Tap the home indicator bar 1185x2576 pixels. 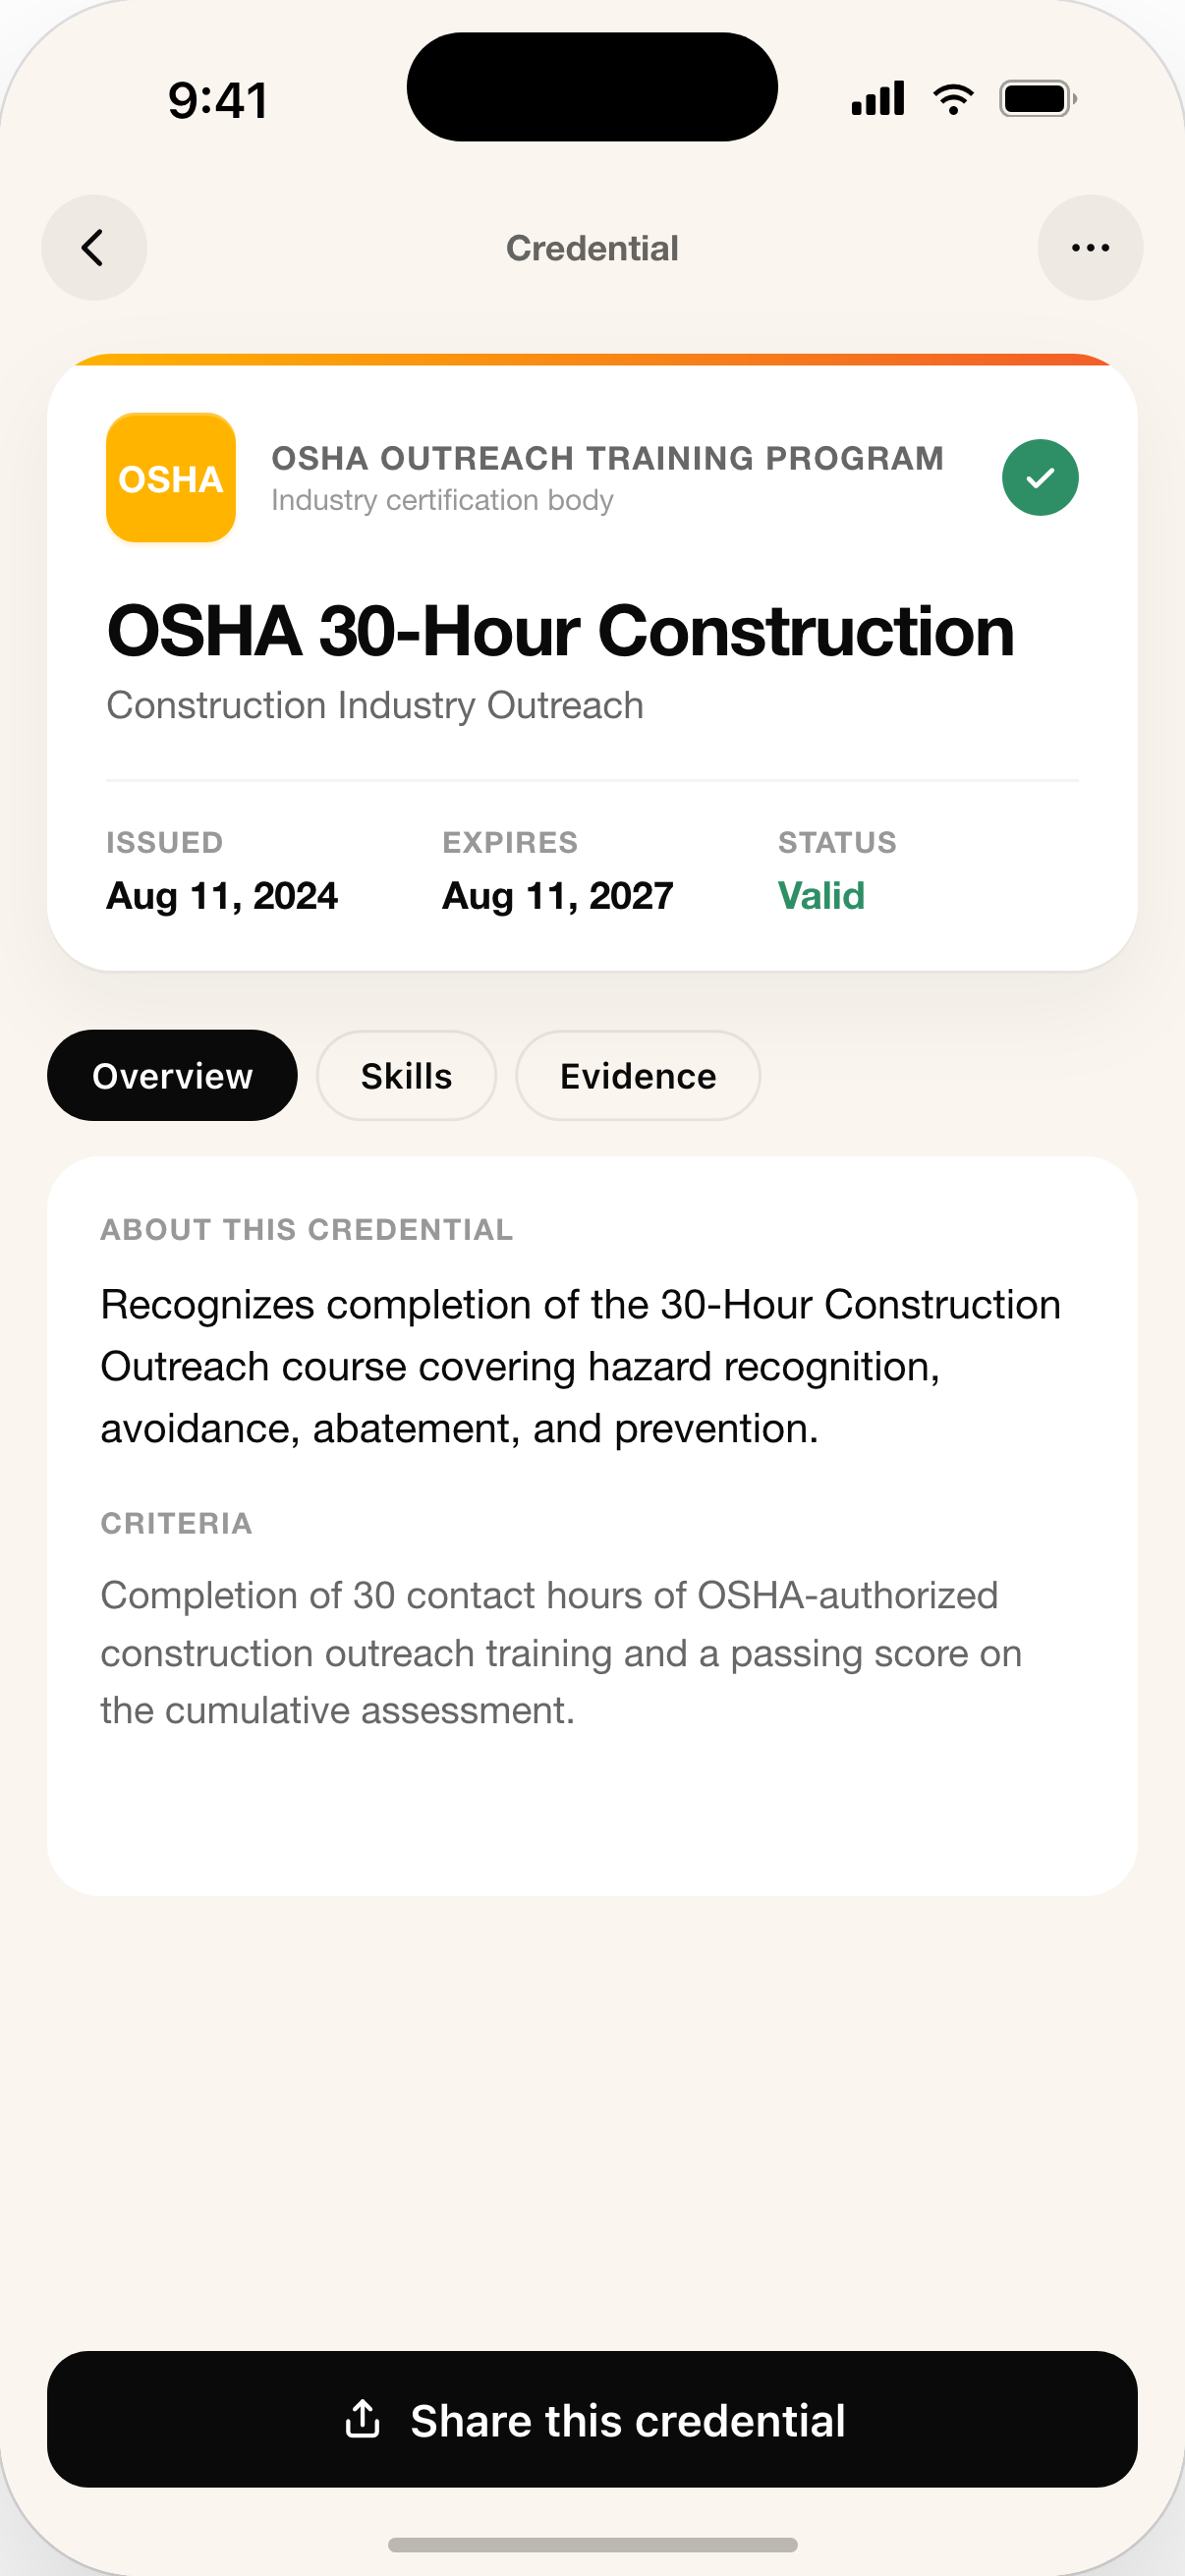tap(592, 2545)
